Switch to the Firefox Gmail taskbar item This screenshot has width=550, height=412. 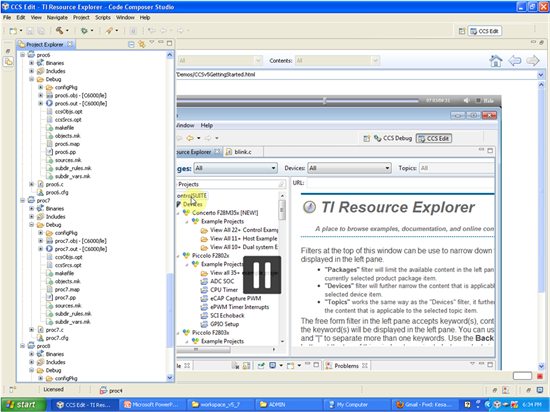[x=425, y=405]
